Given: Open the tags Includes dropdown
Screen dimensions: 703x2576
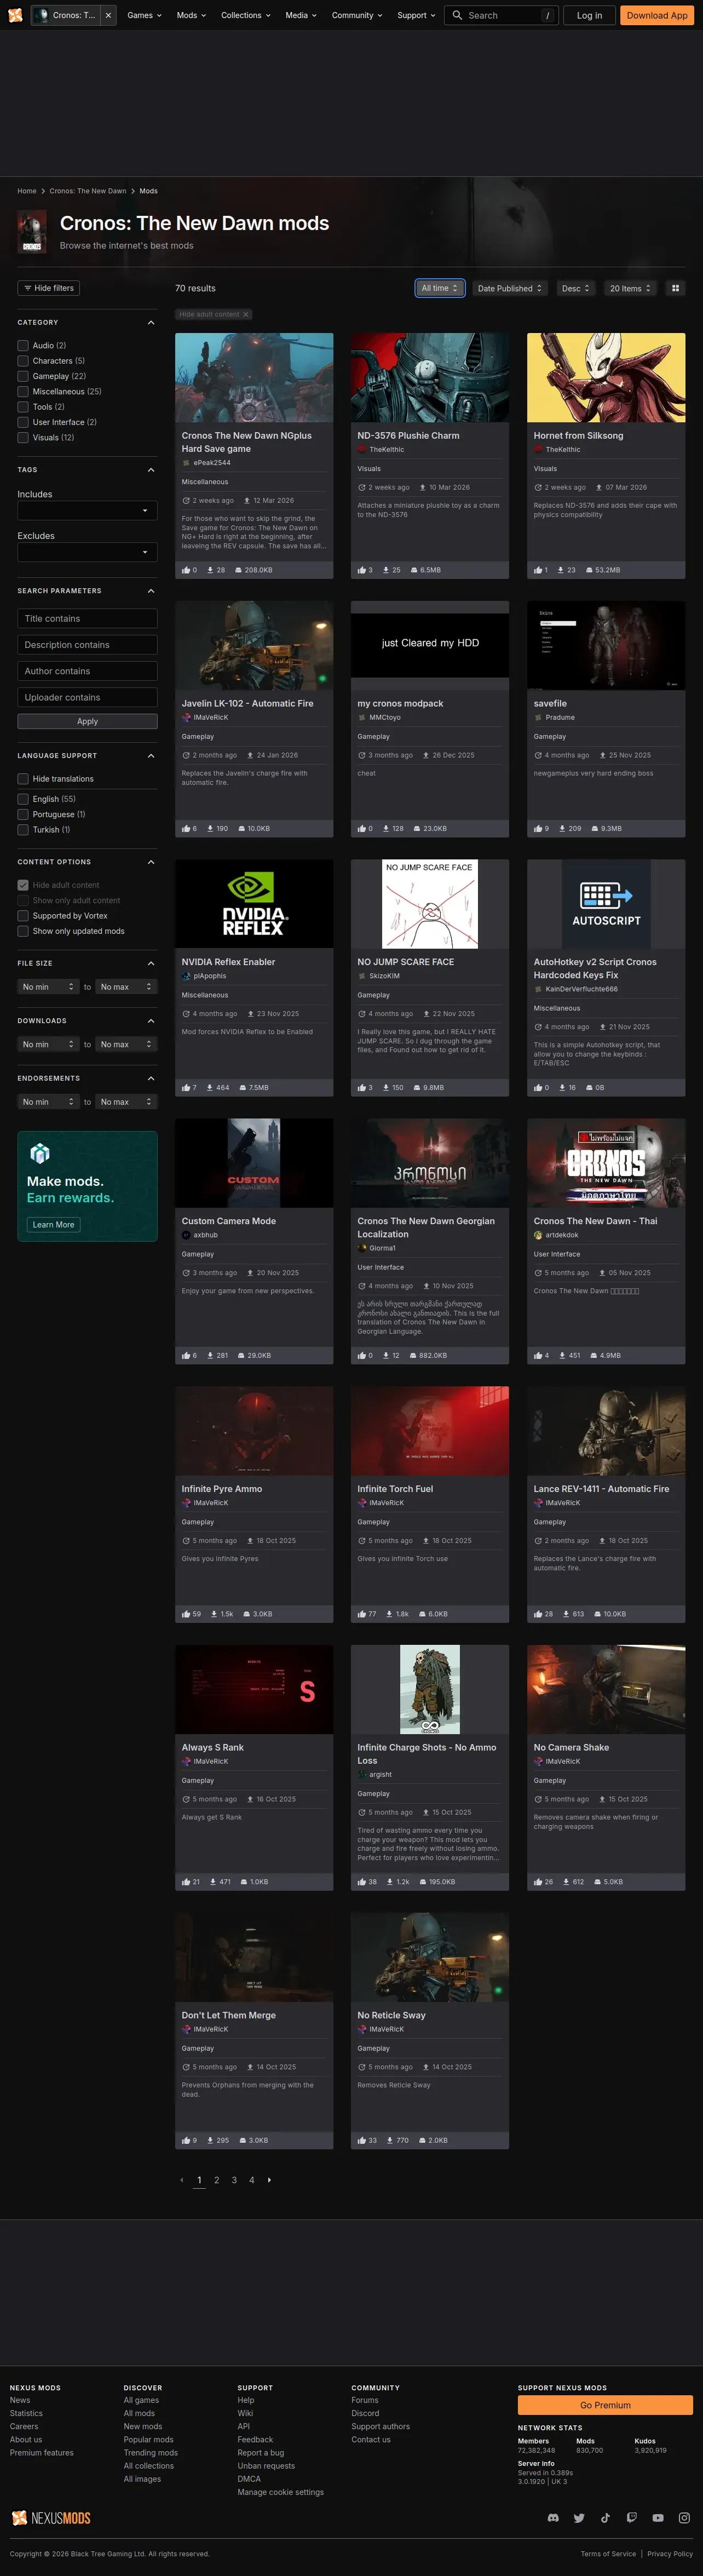Looking at the screenshot, I should tap(87, 511).
